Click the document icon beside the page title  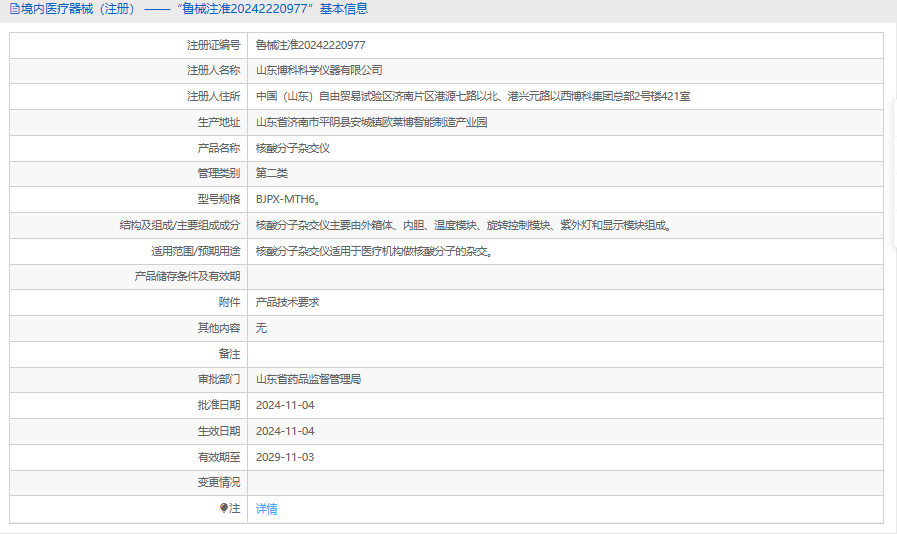pyautogui.click(x=14, y=9)
